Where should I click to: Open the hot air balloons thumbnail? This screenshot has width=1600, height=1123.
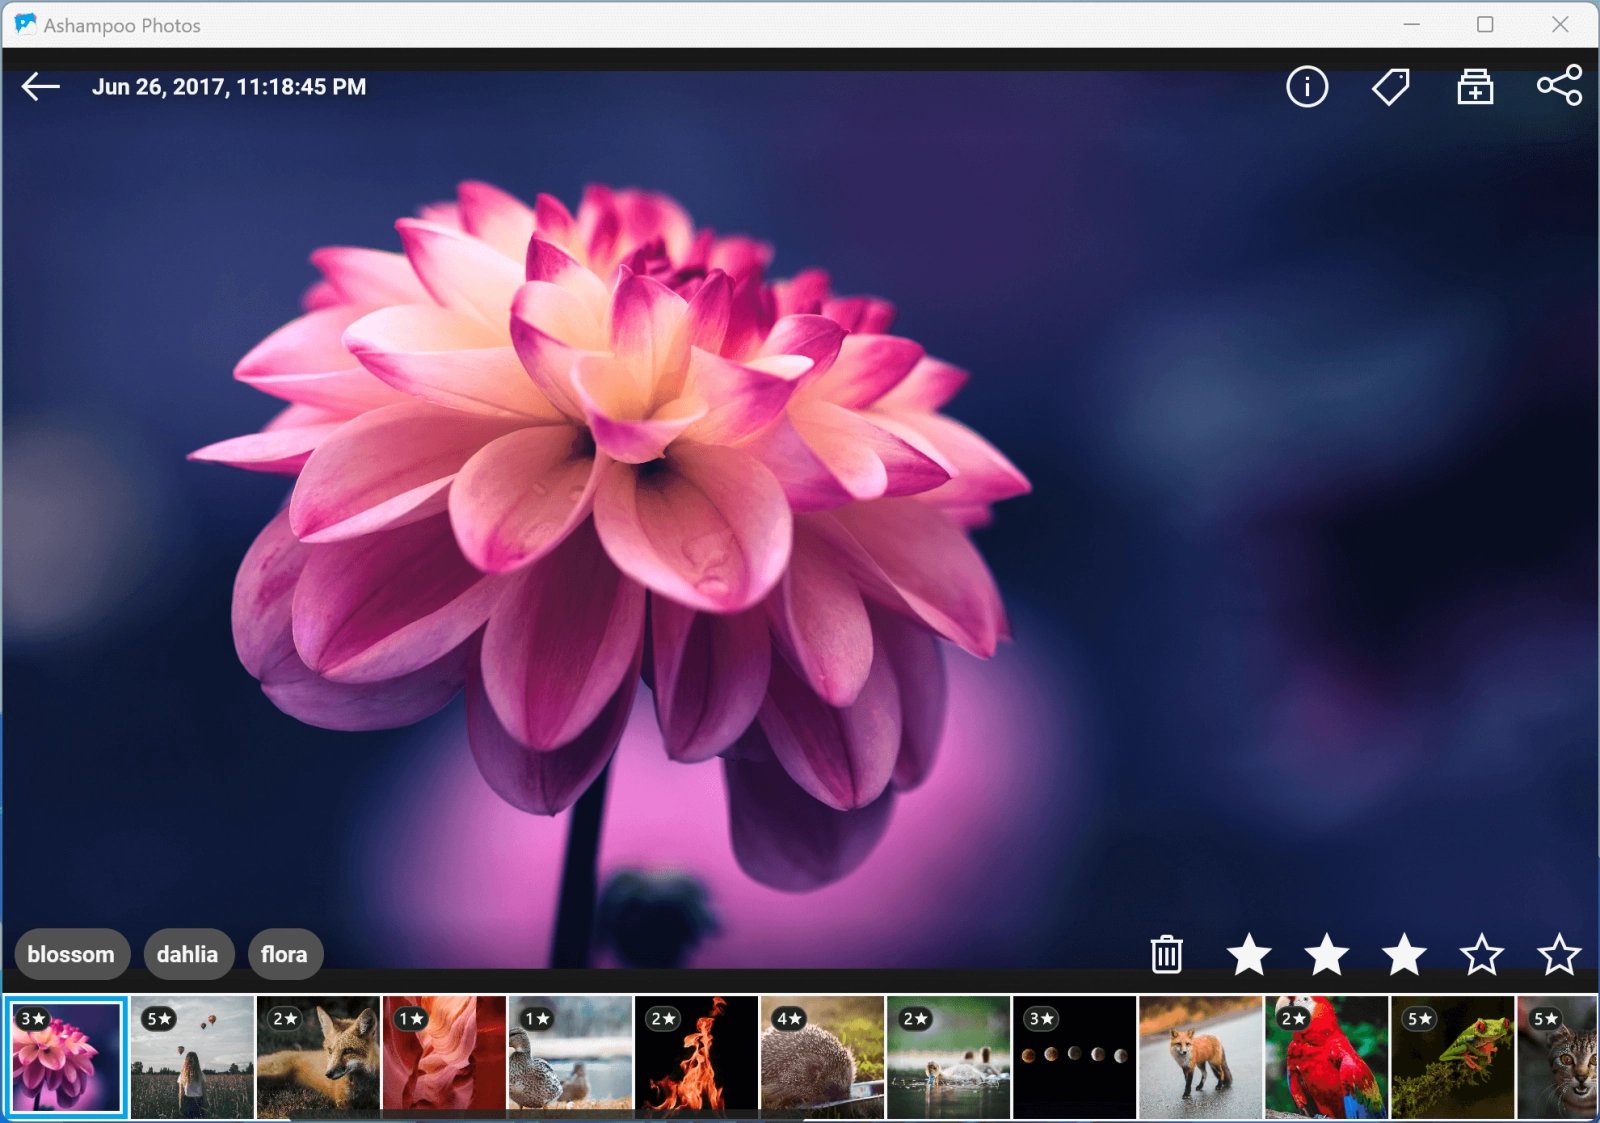tap(192, 1057)
